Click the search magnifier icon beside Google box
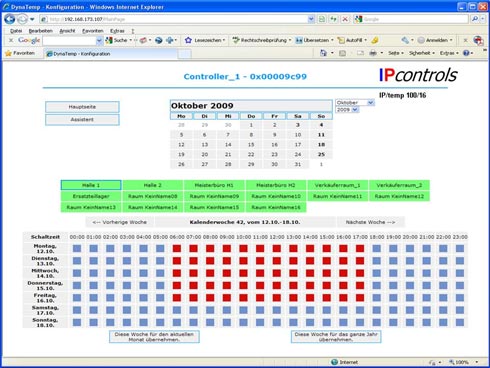This screenshot has width=490, height=368. (475, 19)
